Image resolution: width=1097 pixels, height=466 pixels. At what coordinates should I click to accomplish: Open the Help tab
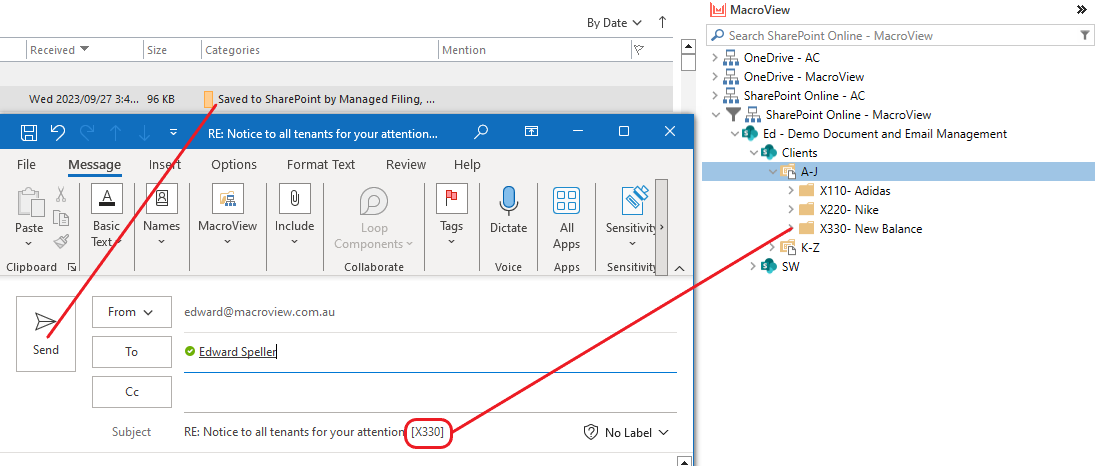(x=467, y=164)
